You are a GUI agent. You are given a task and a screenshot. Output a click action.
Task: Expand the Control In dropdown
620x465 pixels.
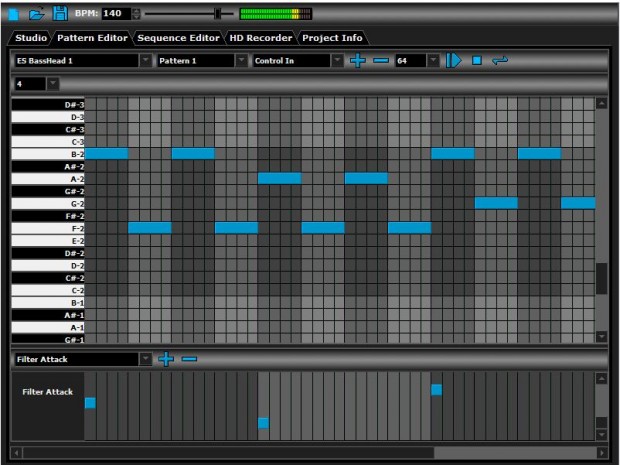pyautogui.click(x=337, y=60)
